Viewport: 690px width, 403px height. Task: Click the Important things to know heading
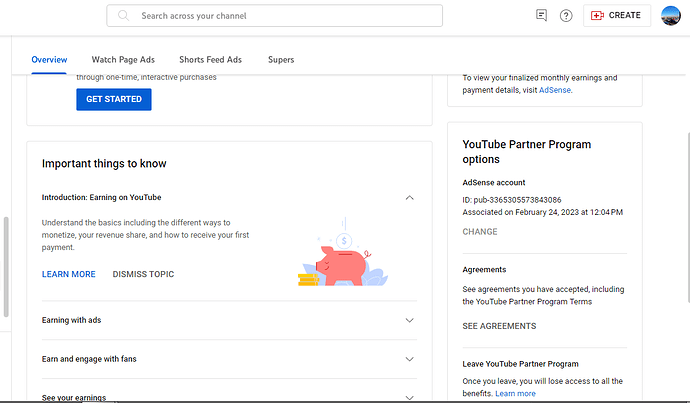click(x=104, y=164)
